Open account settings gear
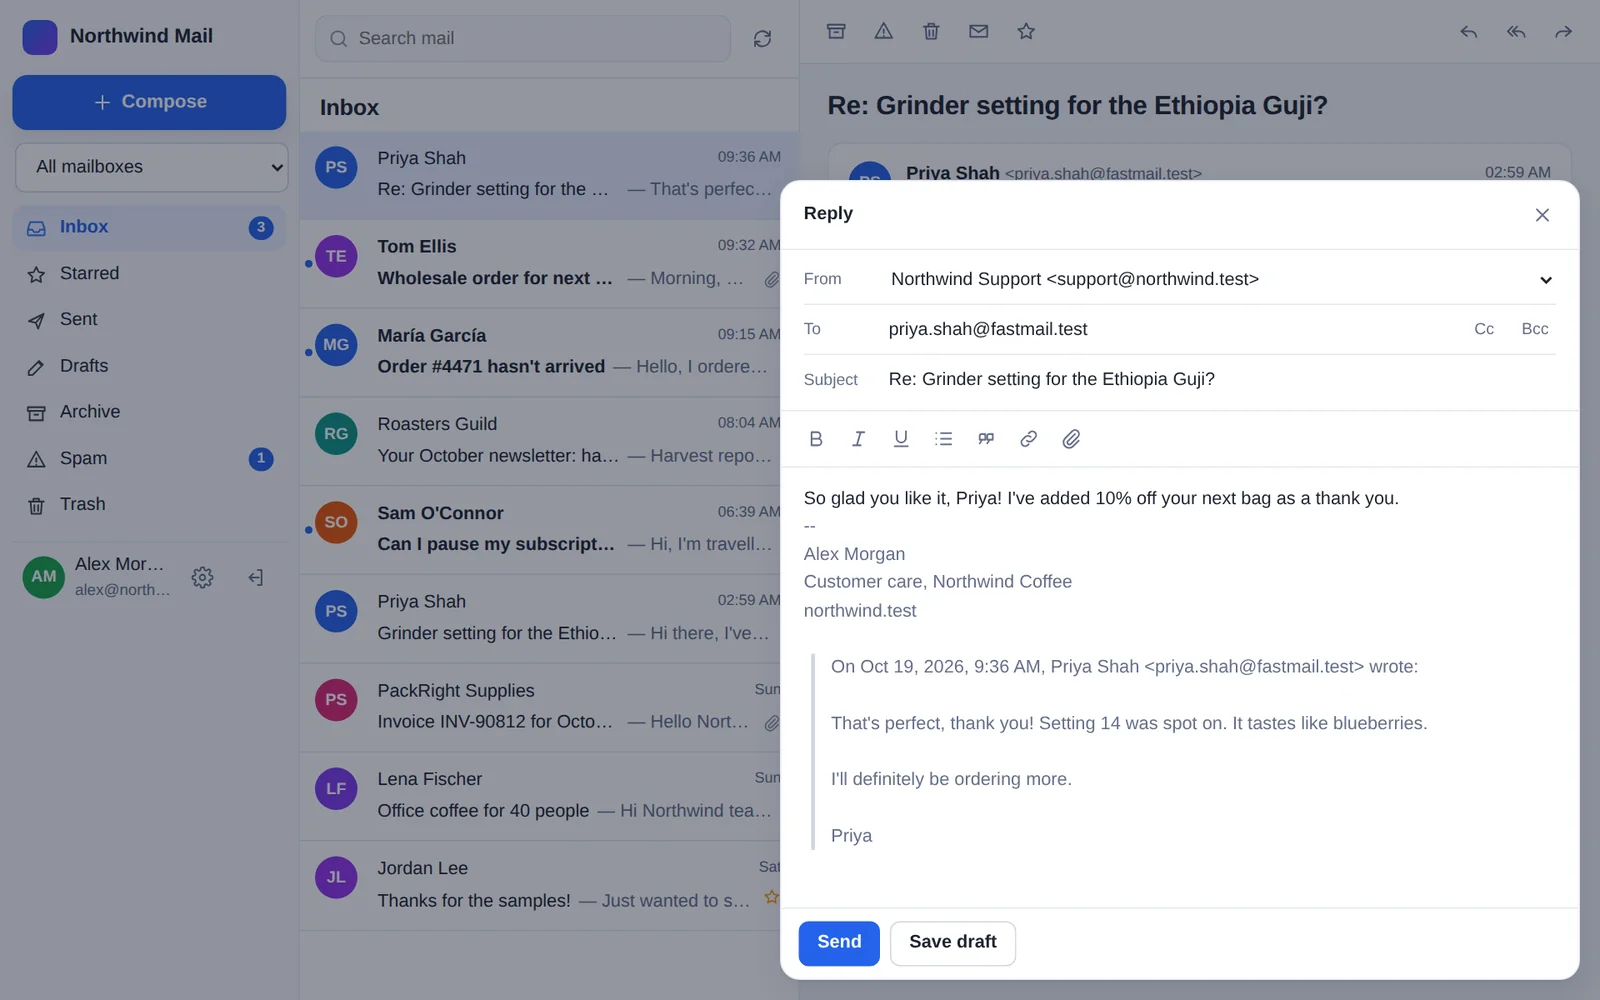 tap(202, 577)
